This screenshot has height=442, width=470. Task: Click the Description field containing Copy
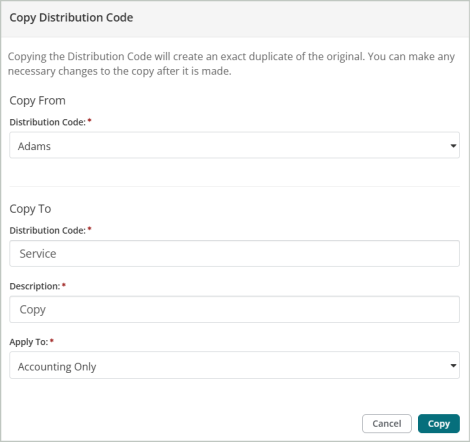tap(234, 309)
